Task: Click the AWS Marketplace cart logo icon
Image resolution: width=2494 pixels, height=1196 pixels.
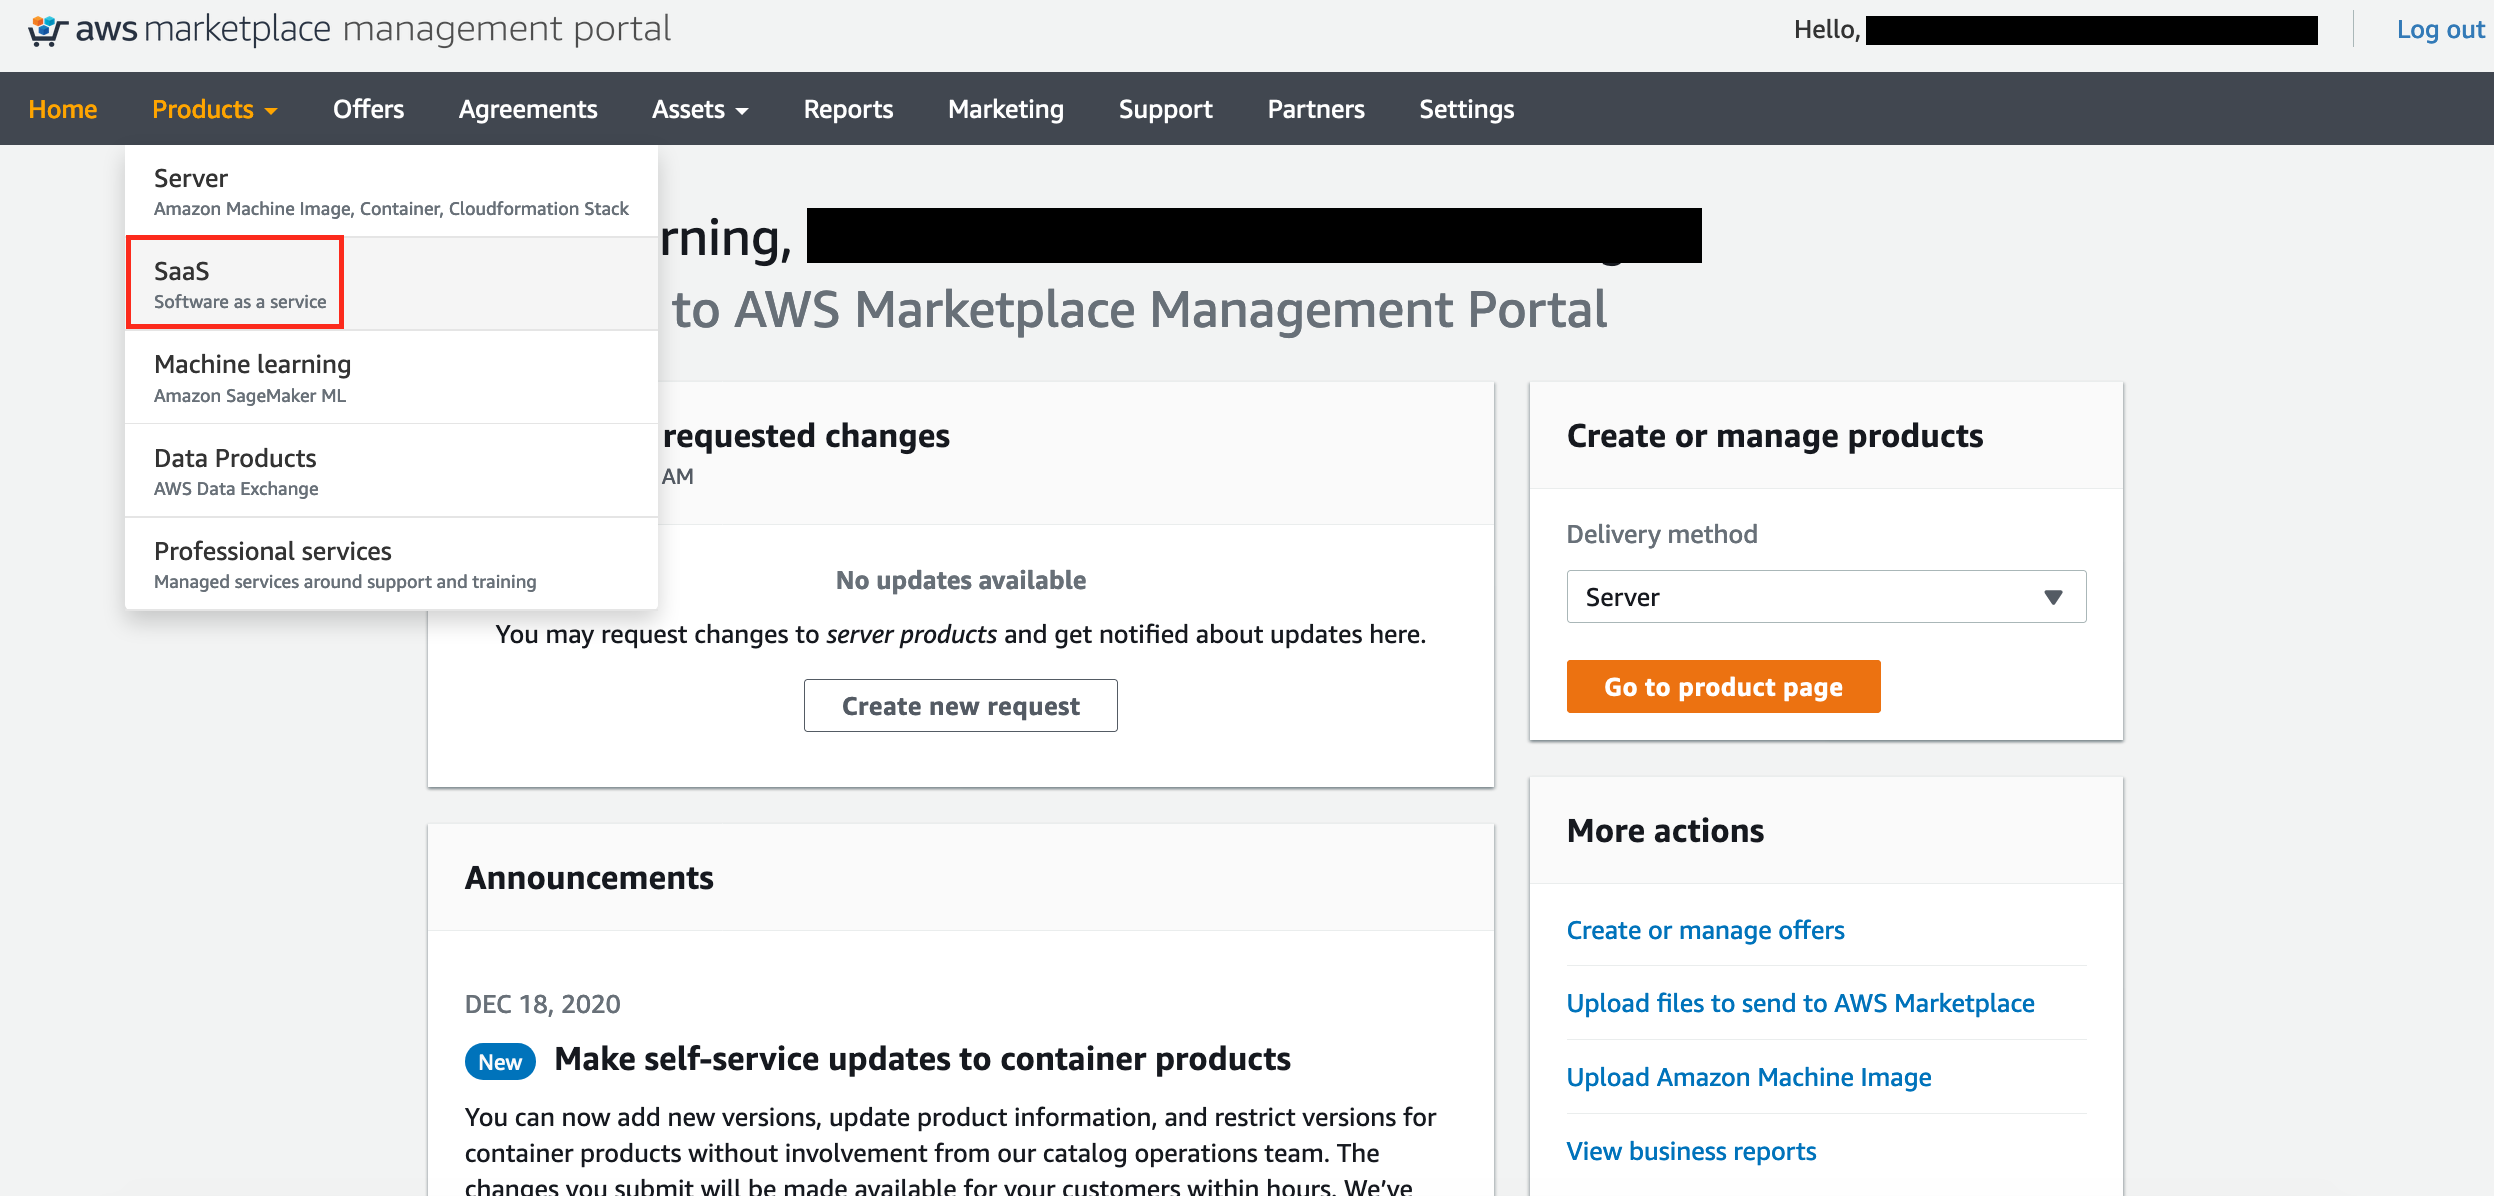Action: 47,30
